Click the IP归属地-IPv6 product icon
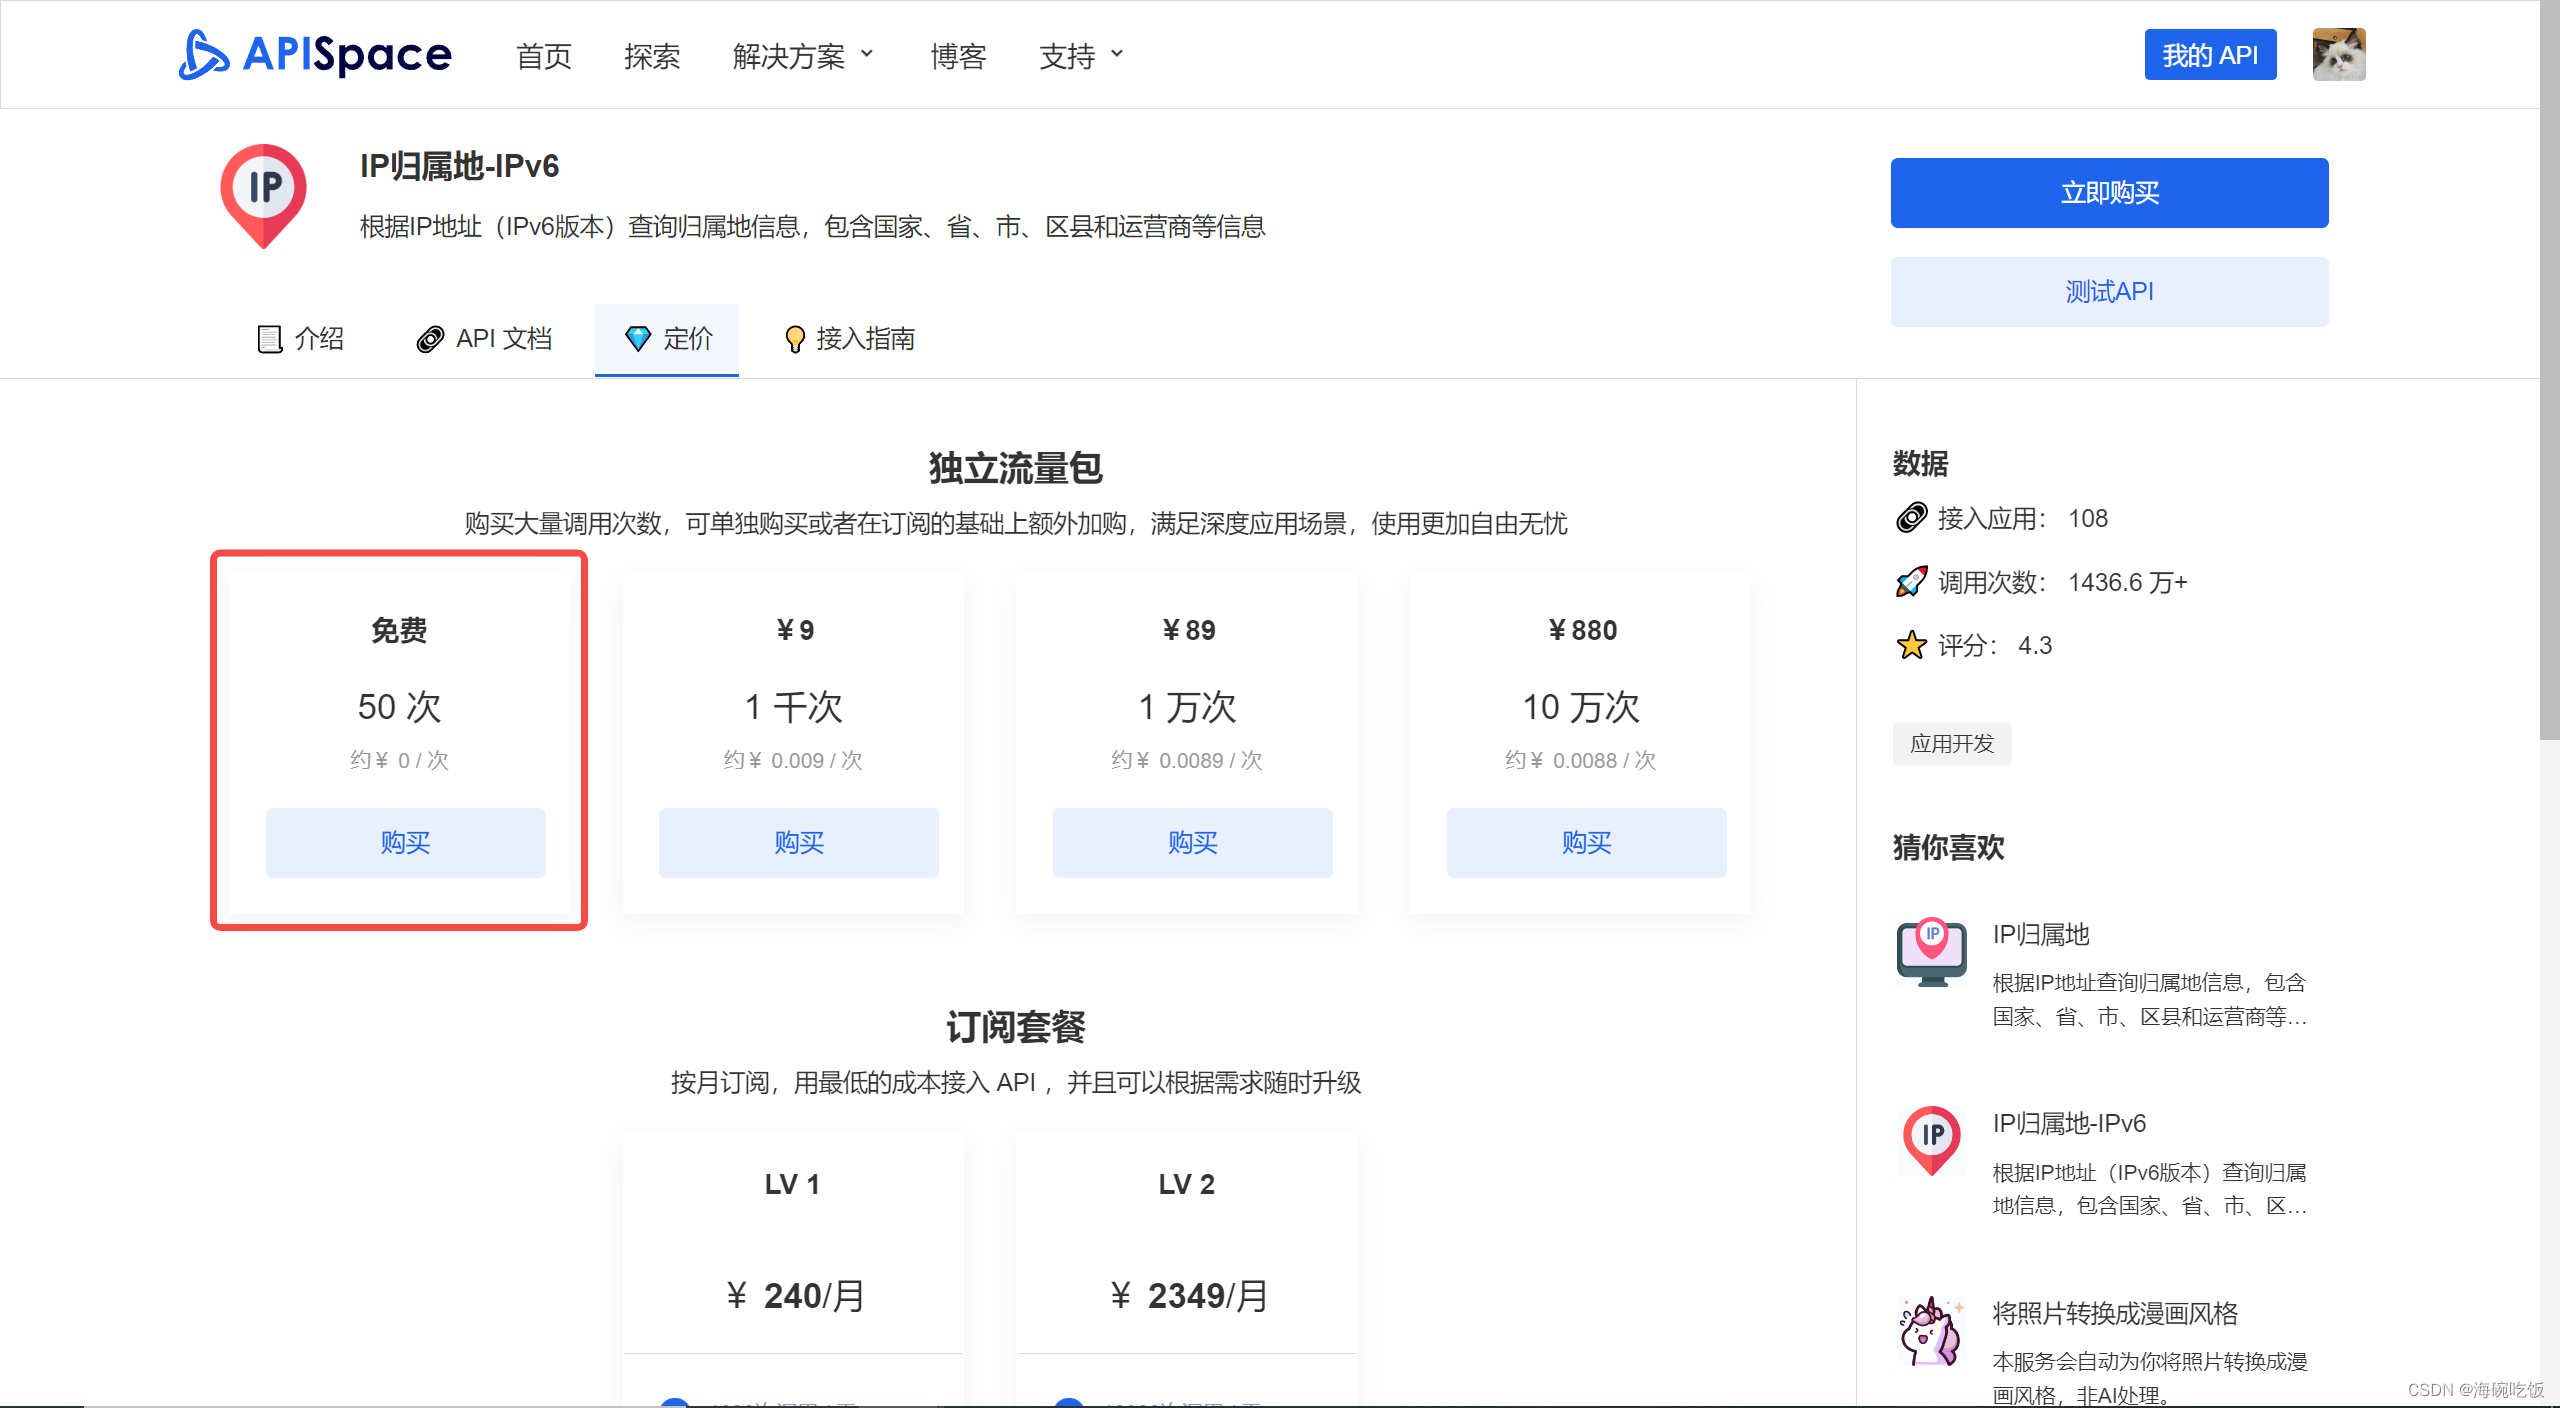Viewport: 2560px width, 1408px height. point(263,196)
